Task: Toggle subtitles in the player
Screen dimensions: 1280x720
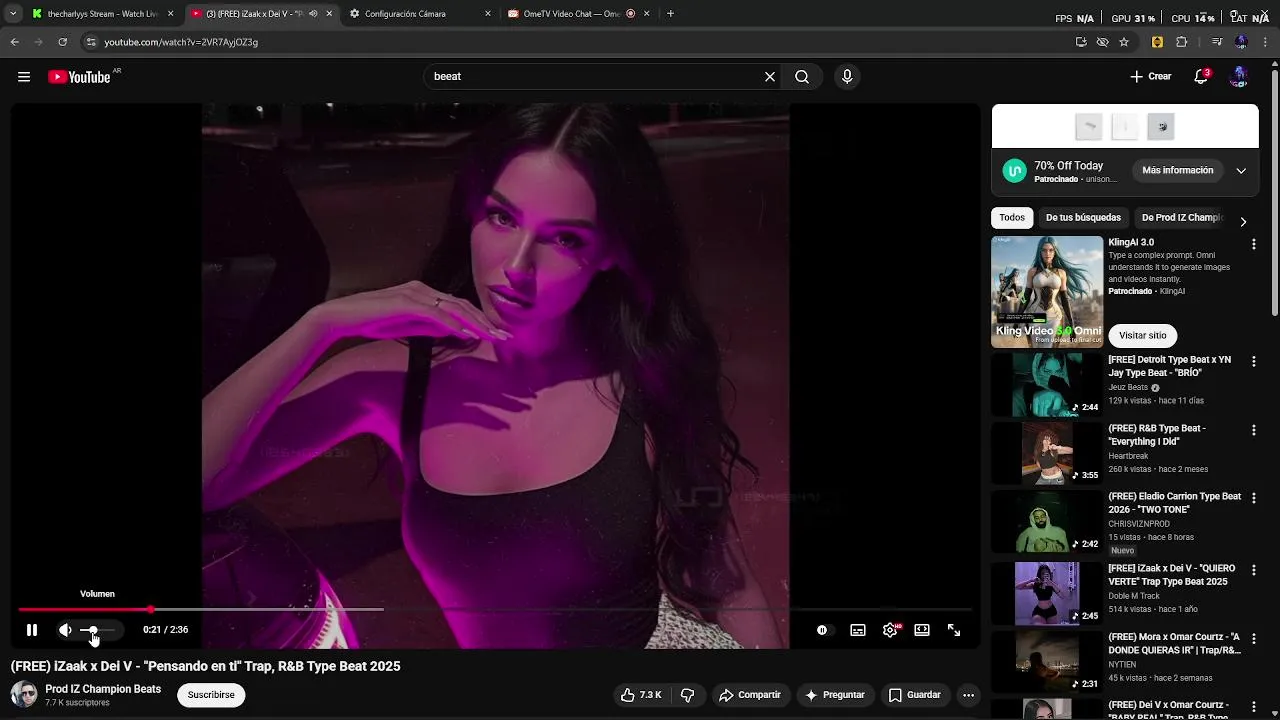Action: (x=858, y=630)
